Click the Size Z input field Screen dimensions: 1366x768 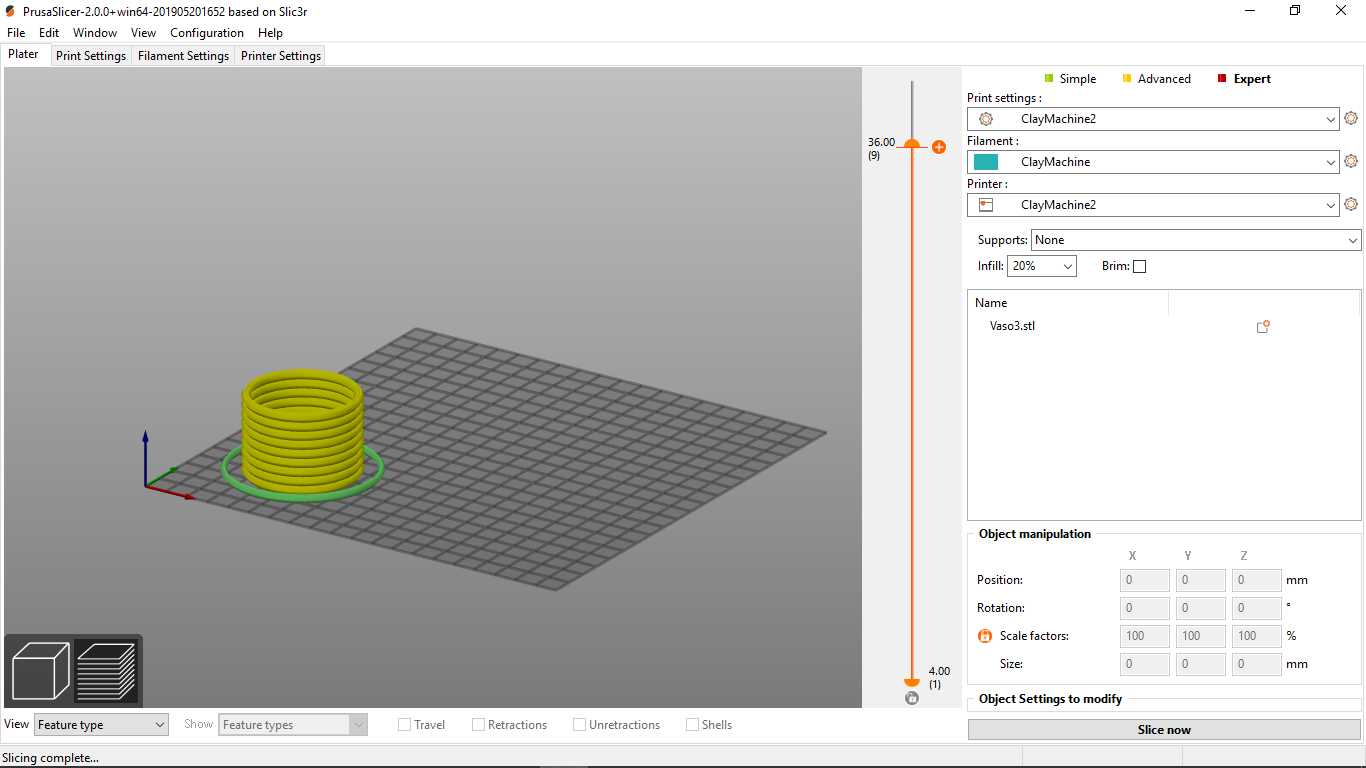pyautogui.click(x=1257, y=664)
